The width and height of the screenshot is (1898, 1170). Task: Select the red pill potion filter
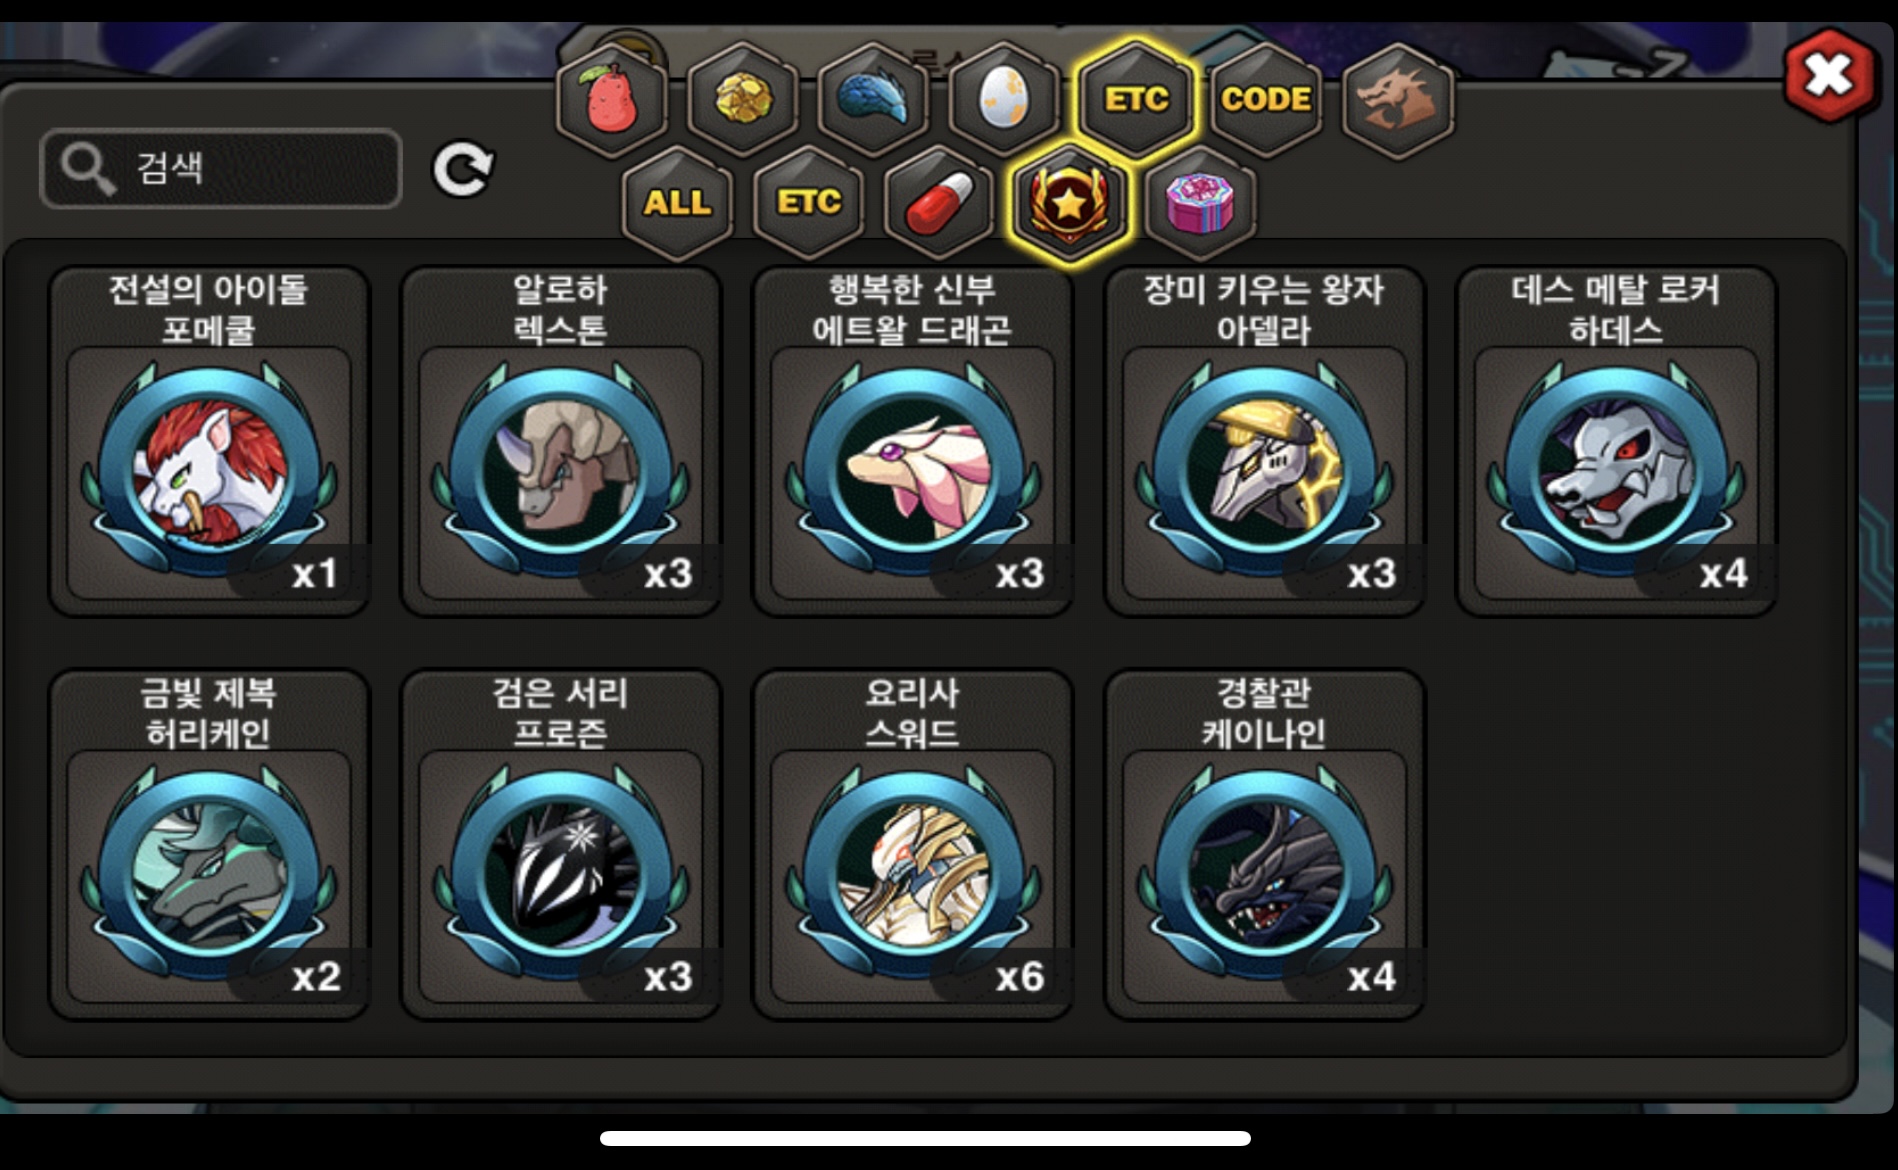tap(939, 203)
